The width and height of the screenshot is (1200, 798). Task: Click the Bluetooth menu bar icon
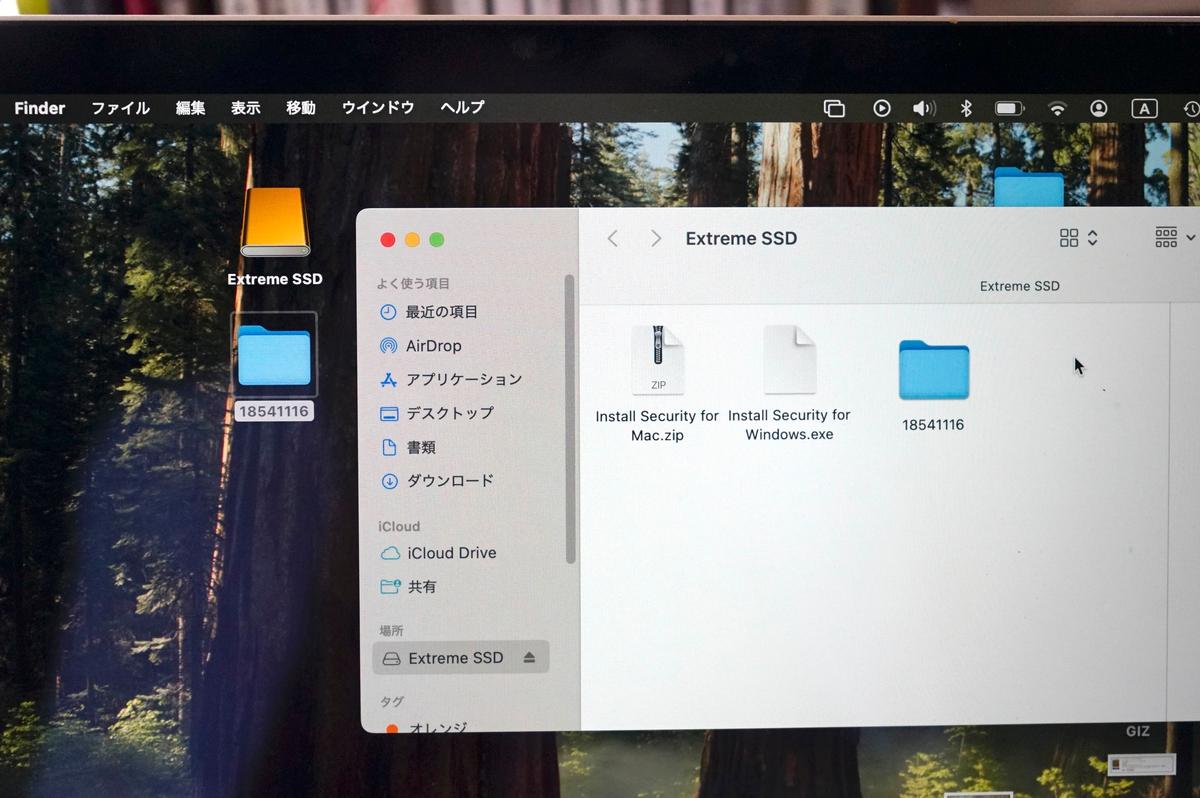[x=966, y=108]
